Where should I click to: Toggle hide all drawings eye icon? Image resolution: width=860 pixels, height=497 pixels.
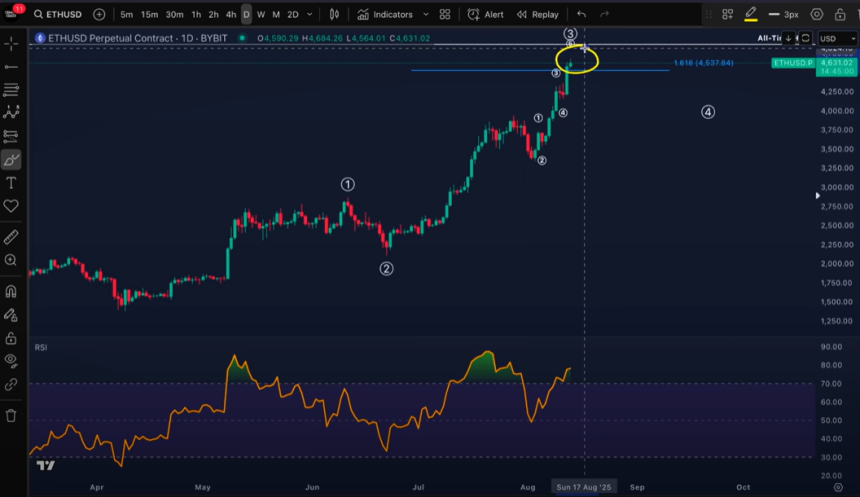coord(11,360)
